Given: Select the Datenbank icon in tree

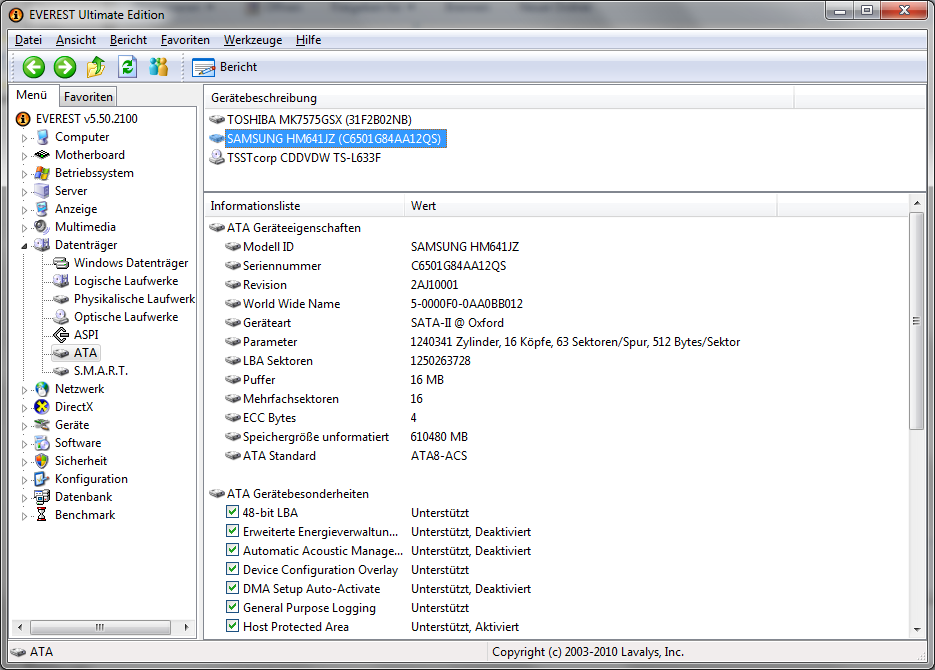Looking at the screenshot, I should coord(42,497).
